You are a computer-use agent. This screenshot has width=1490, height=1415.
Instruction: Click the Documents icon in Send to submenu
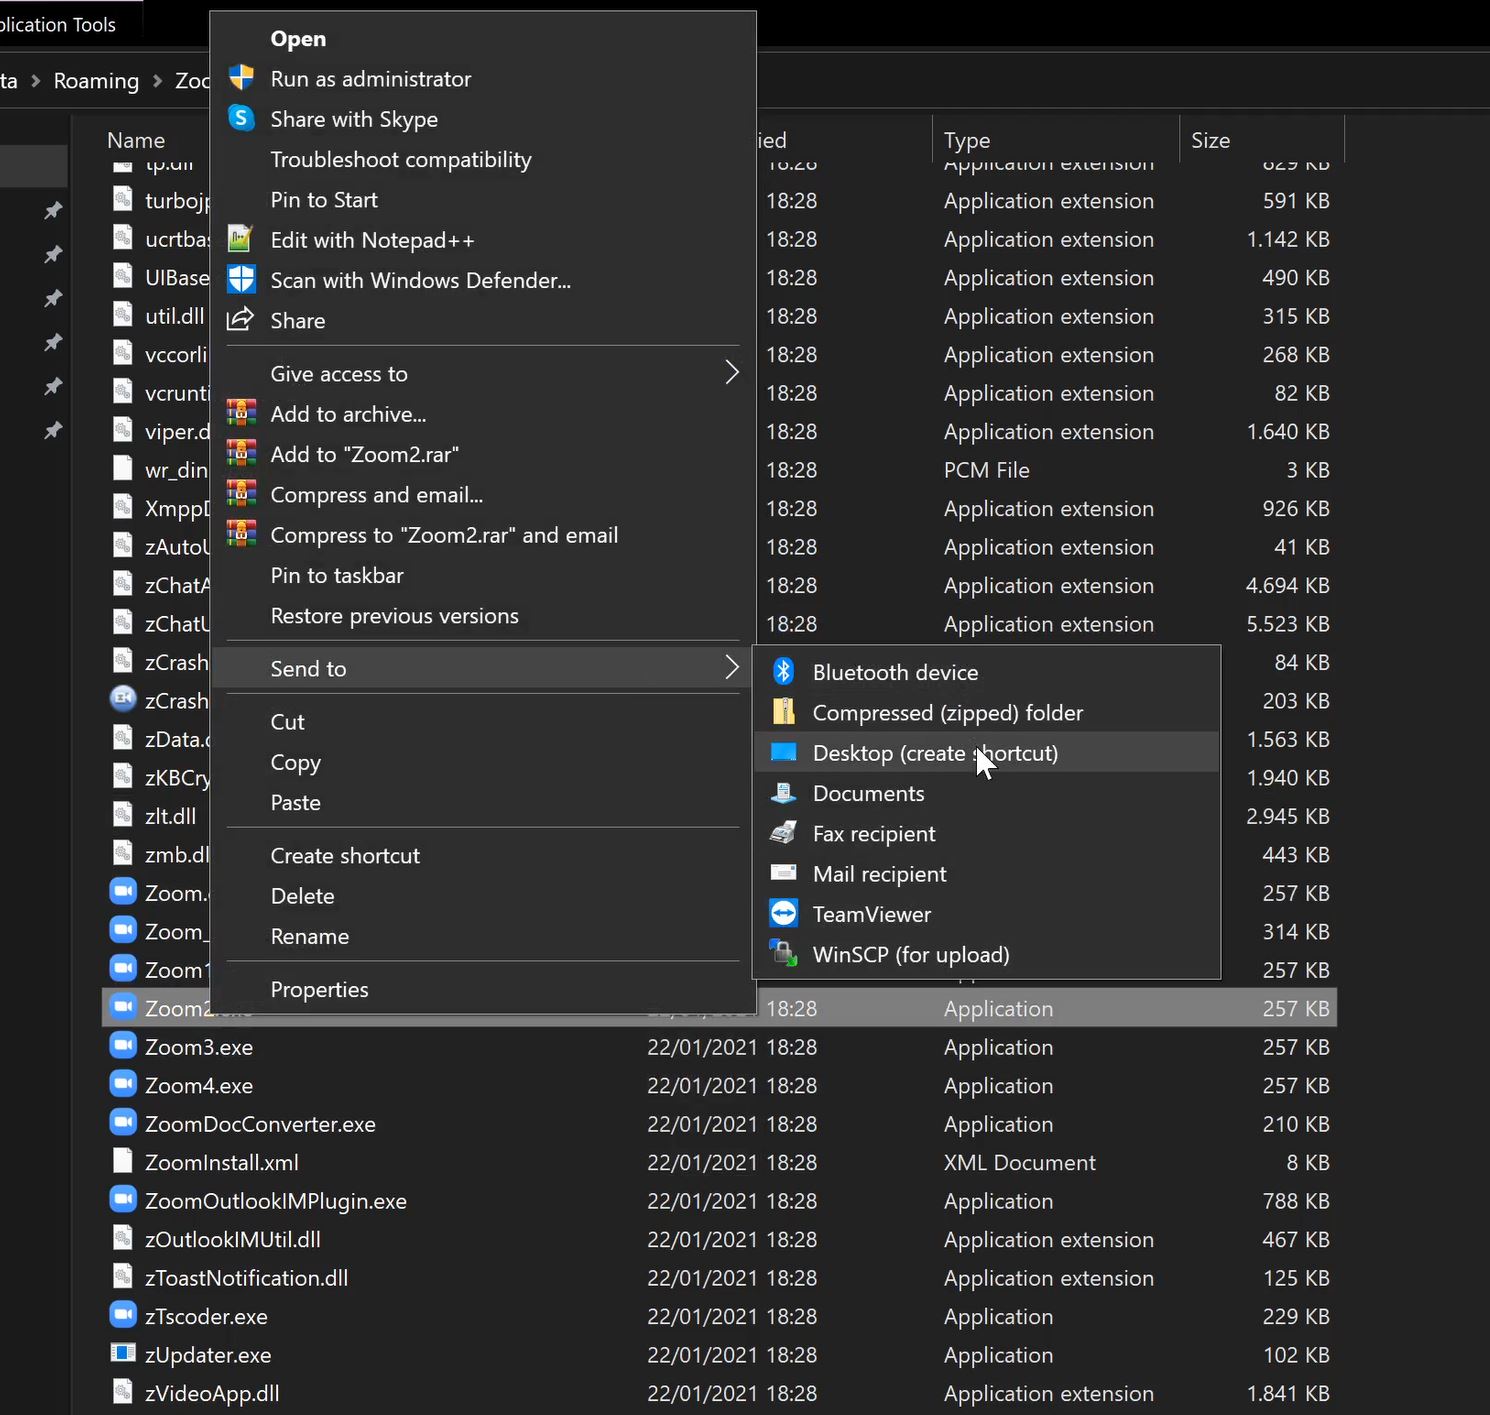784,793
